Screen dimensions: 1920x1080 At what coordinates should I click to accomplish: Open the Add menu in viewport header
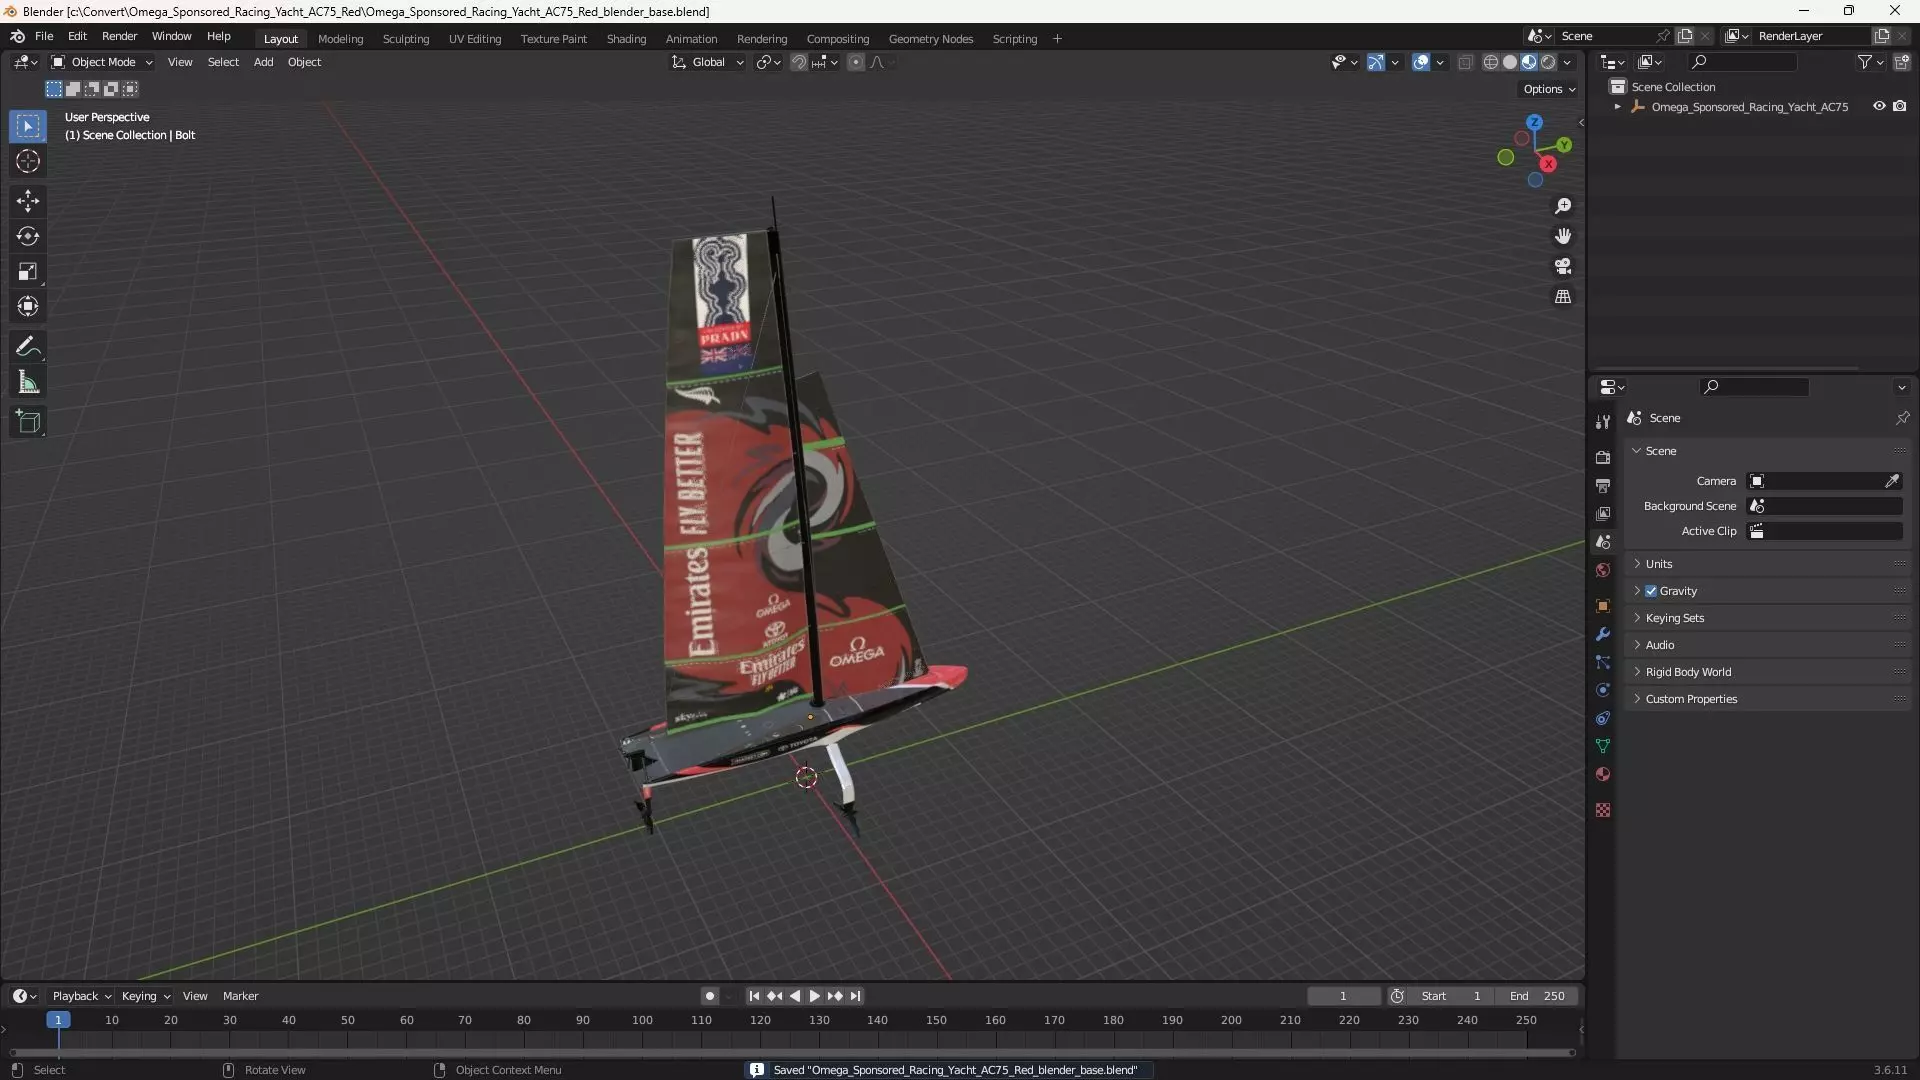(x=263, y=62)
